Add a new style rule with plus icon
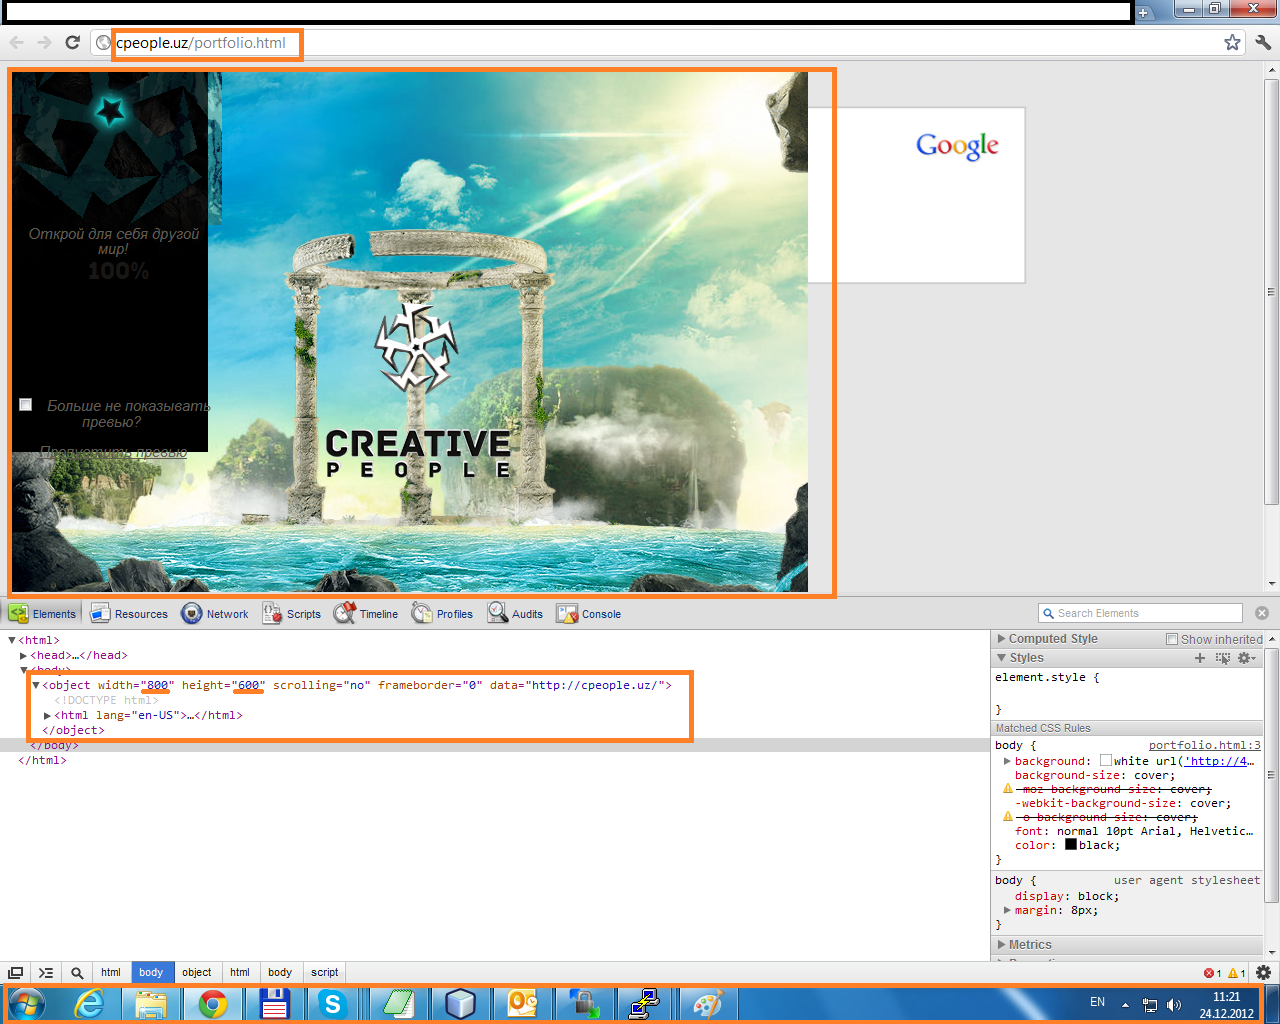This screenshot has width=1280, height=1024. (1200, 658)
